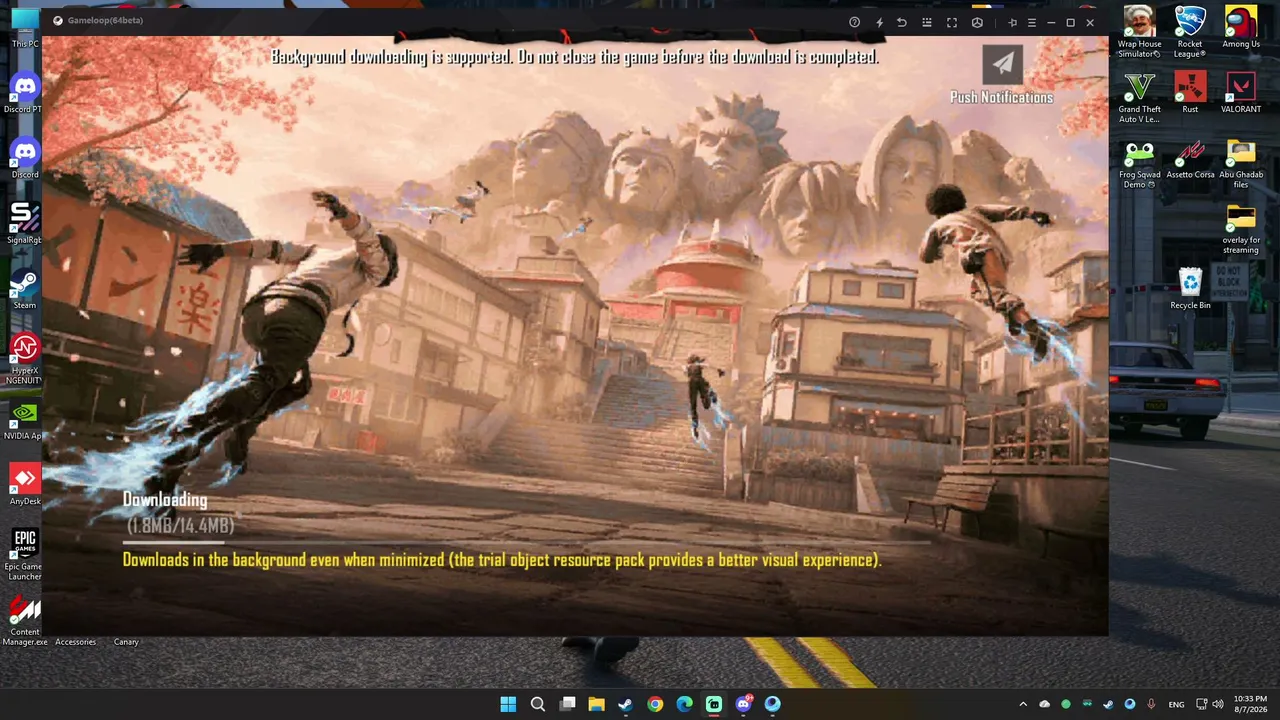Click the Steam icon in system tray
The width and height of the screenshot is (1280, 720).
pyautogui.click(x=1108, y=704)
